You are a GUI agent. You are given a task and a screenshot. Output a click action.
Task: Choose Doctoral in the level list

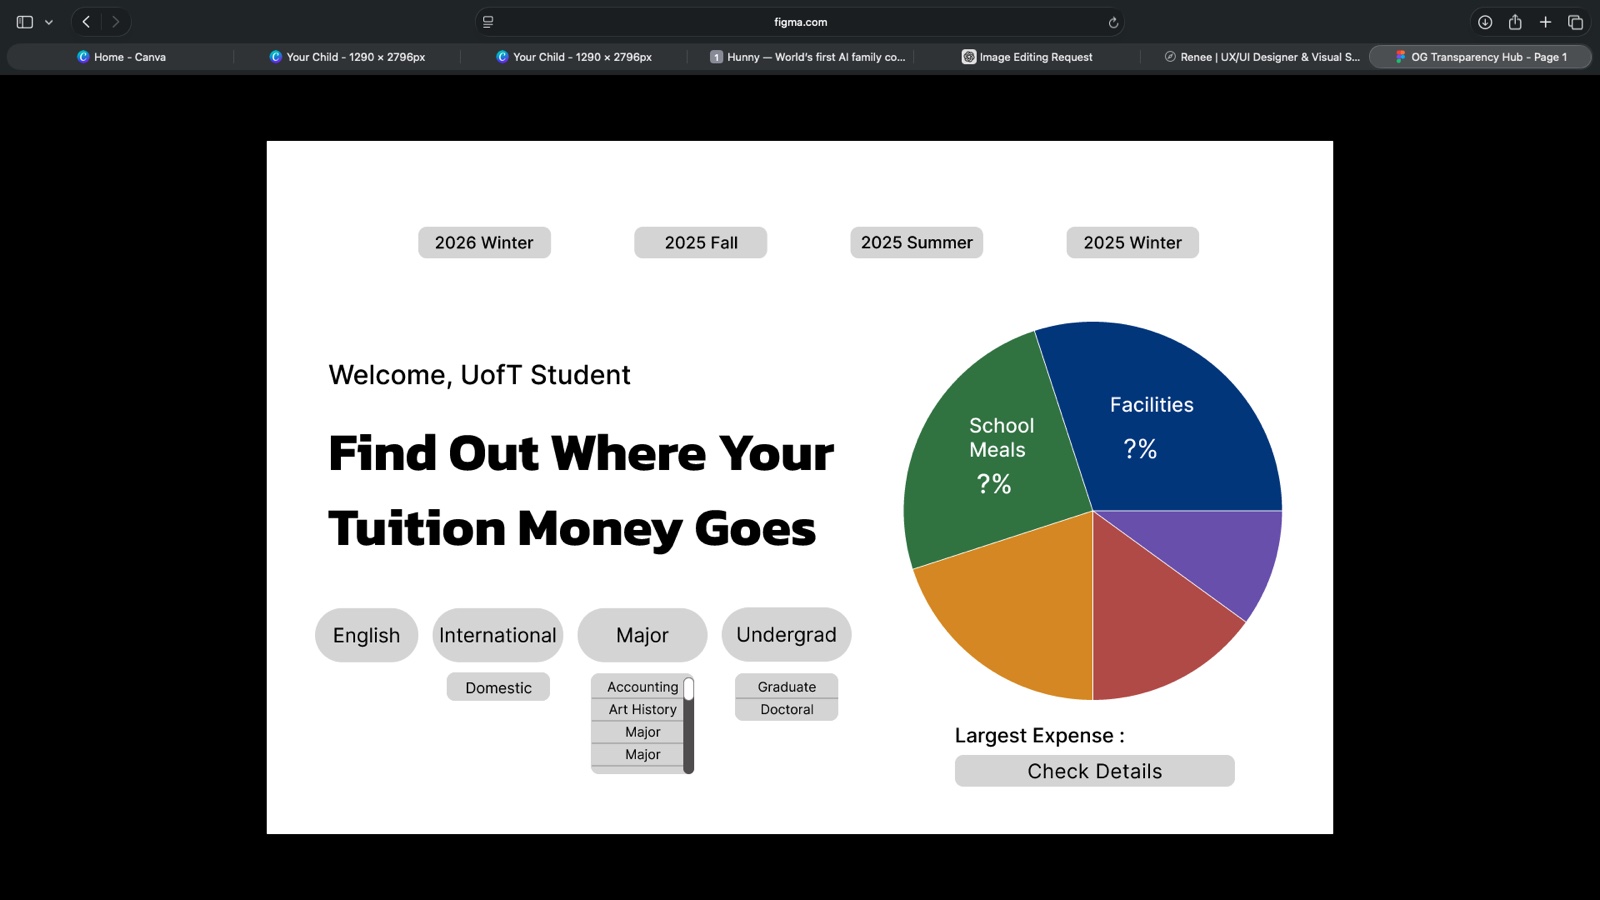coord(786,710)
